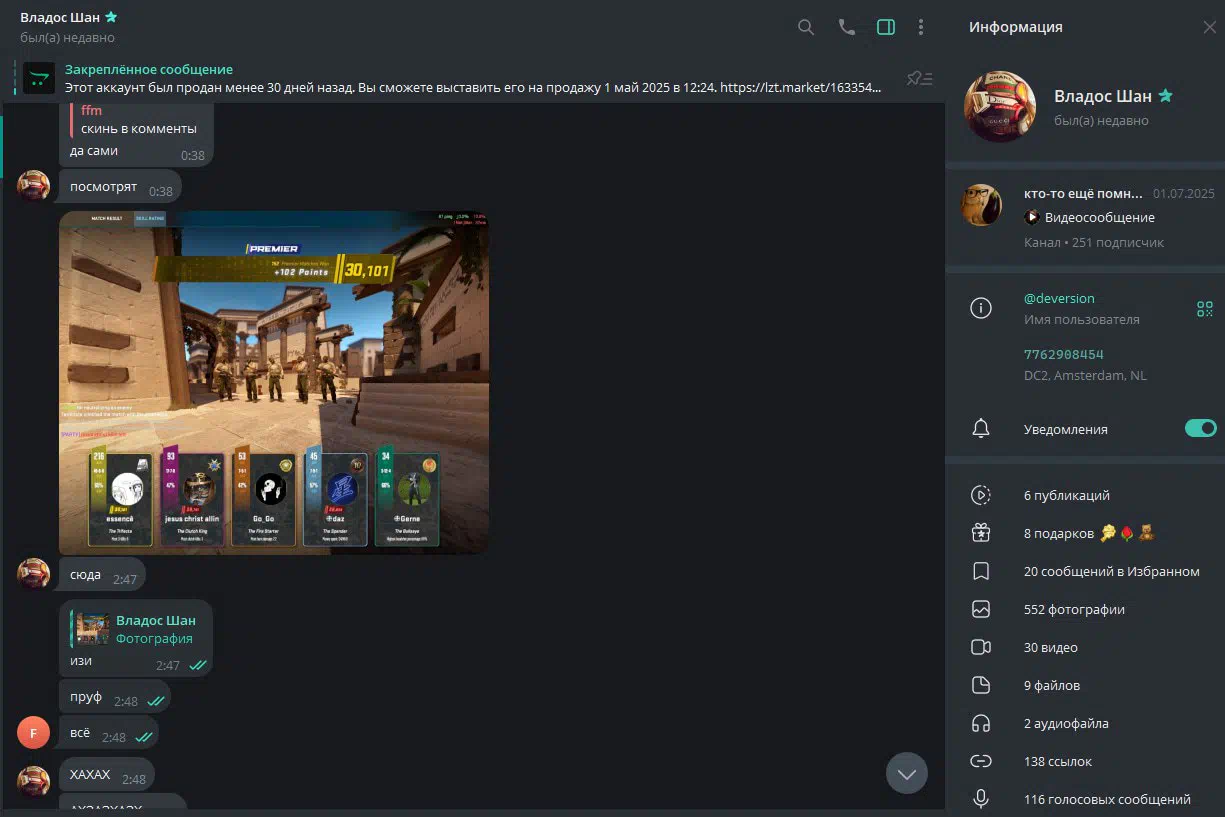
Task: Open search in this chat
Action: pyautogui.click(x=805, y=27)
